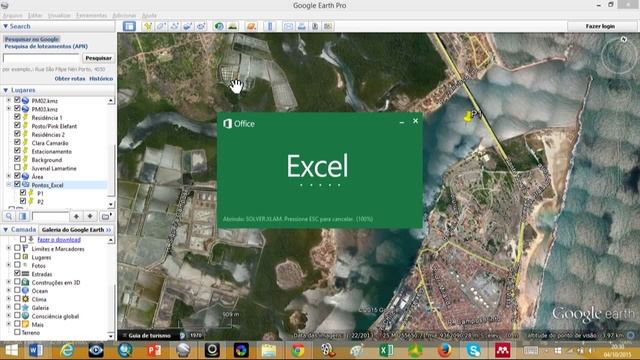Screen dimensions: 640x360
Task: Click the Fazer o download link
Action: tap(59, 240)
